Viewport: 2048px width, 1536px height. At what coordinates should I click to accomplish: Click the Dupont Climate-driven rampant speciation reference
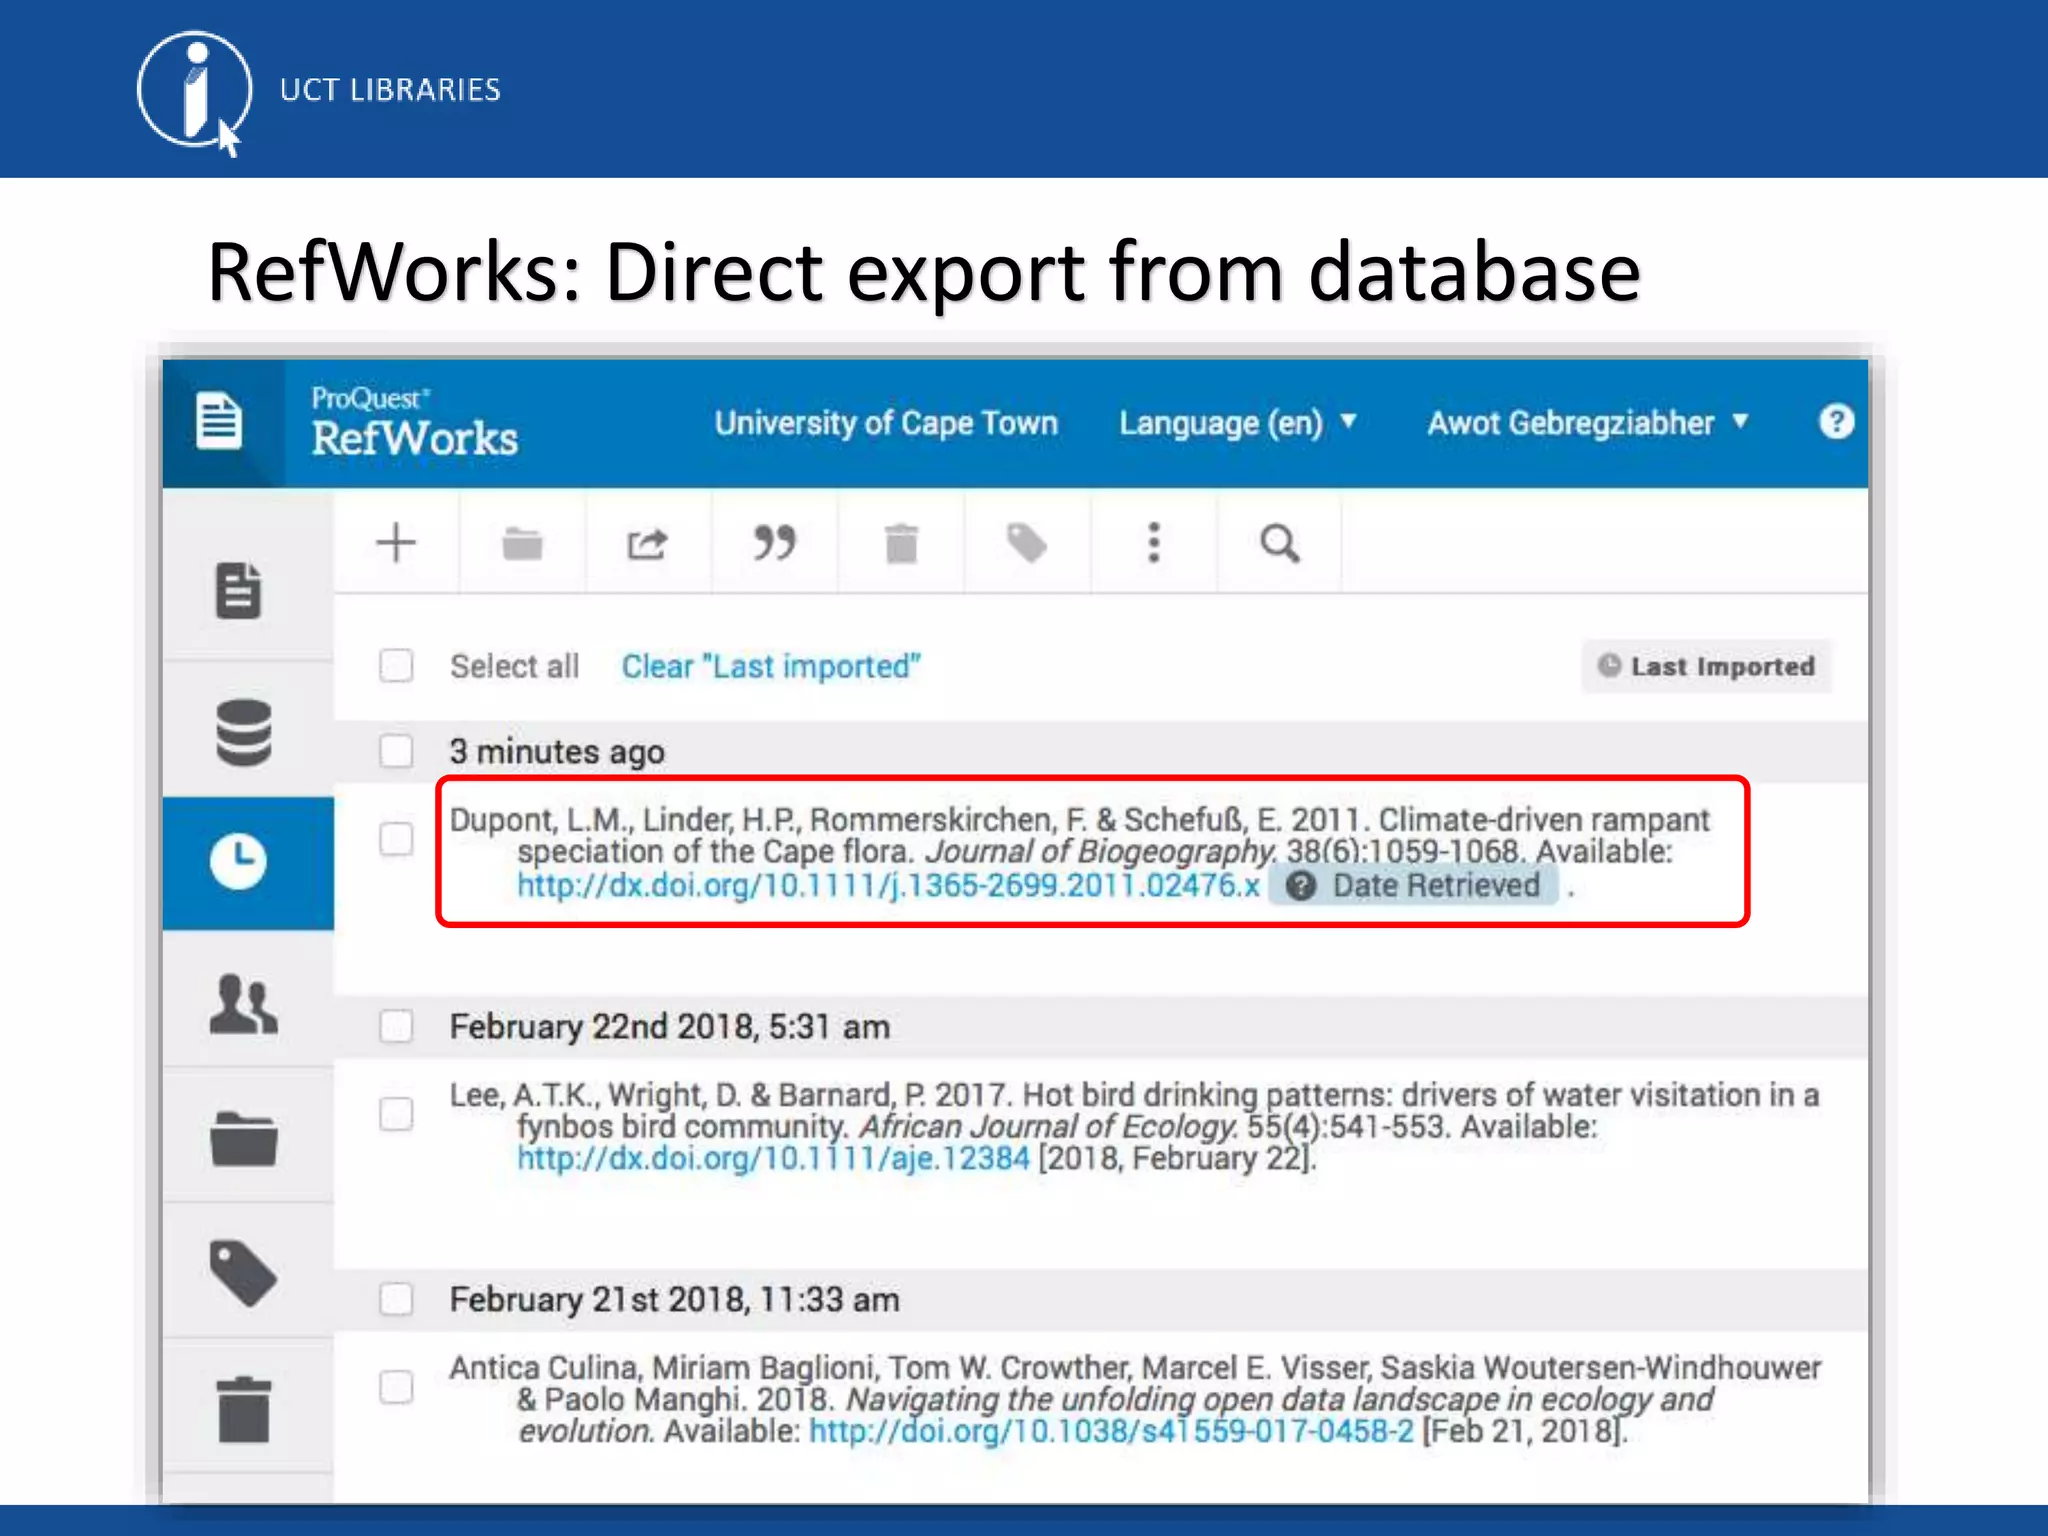pyautogui.click(x=1080, y=852)
